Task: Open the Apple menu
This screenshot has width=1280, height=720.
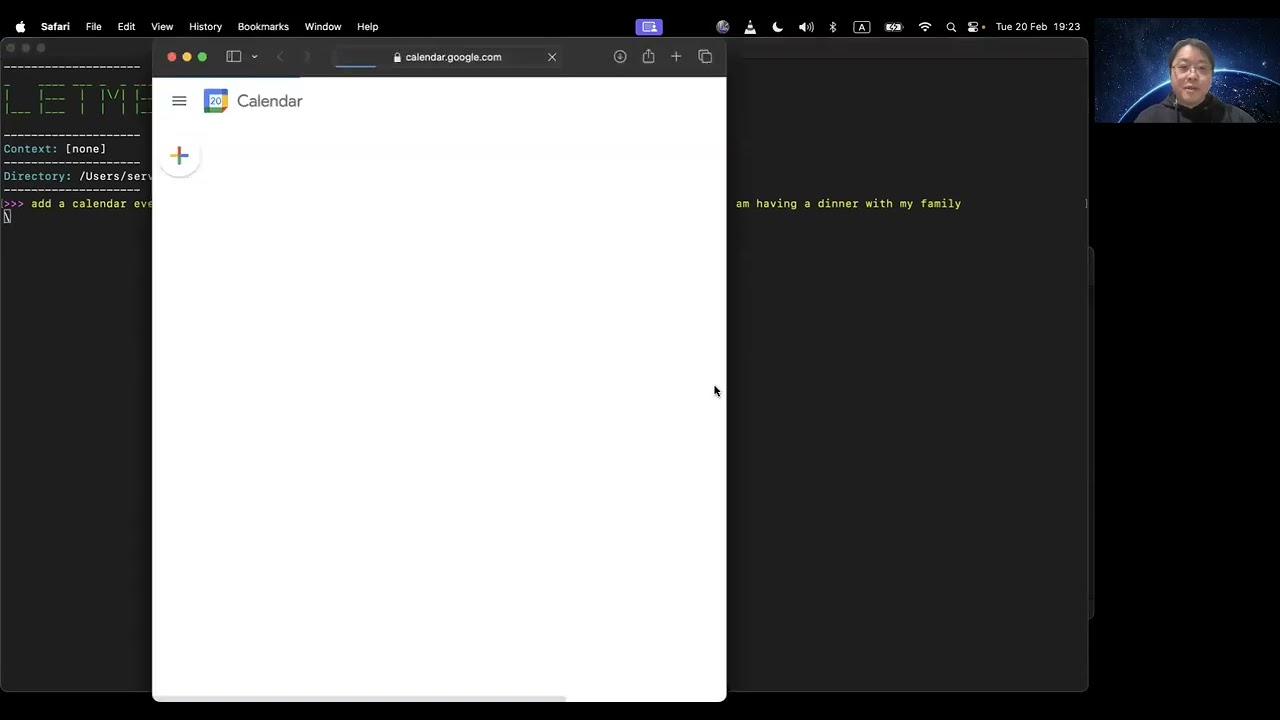Action: tap(20, 27)
